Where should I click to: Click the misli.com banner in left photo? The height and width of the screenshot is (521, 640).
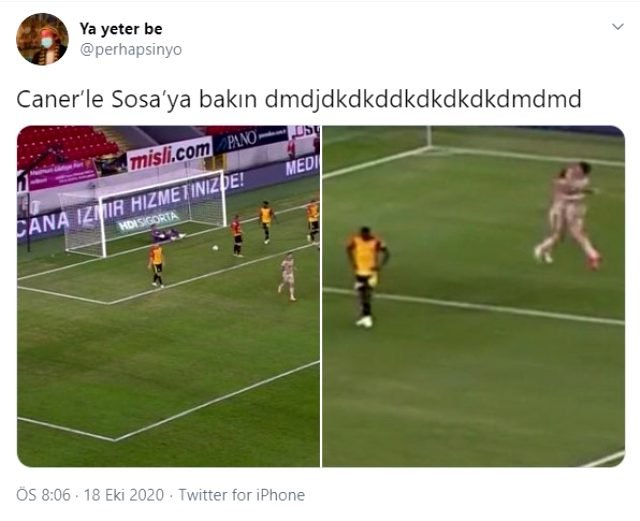[169, 154]
